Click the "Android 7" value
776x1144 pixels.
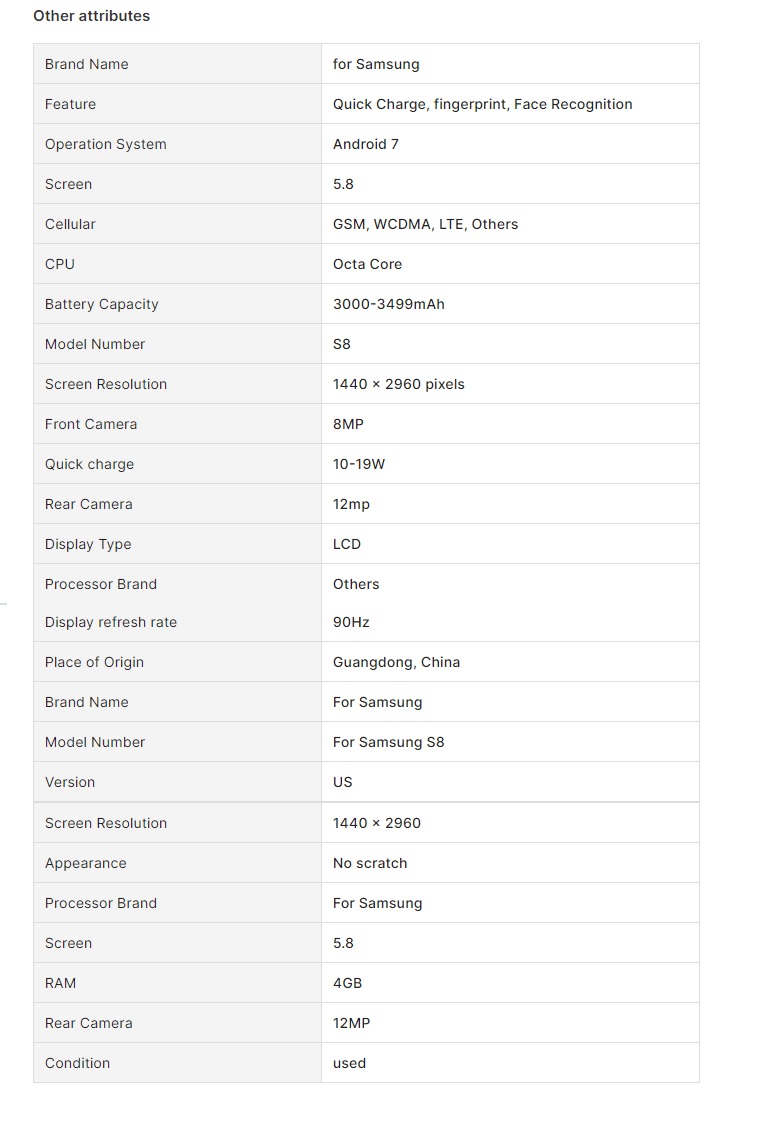[366, 144]
